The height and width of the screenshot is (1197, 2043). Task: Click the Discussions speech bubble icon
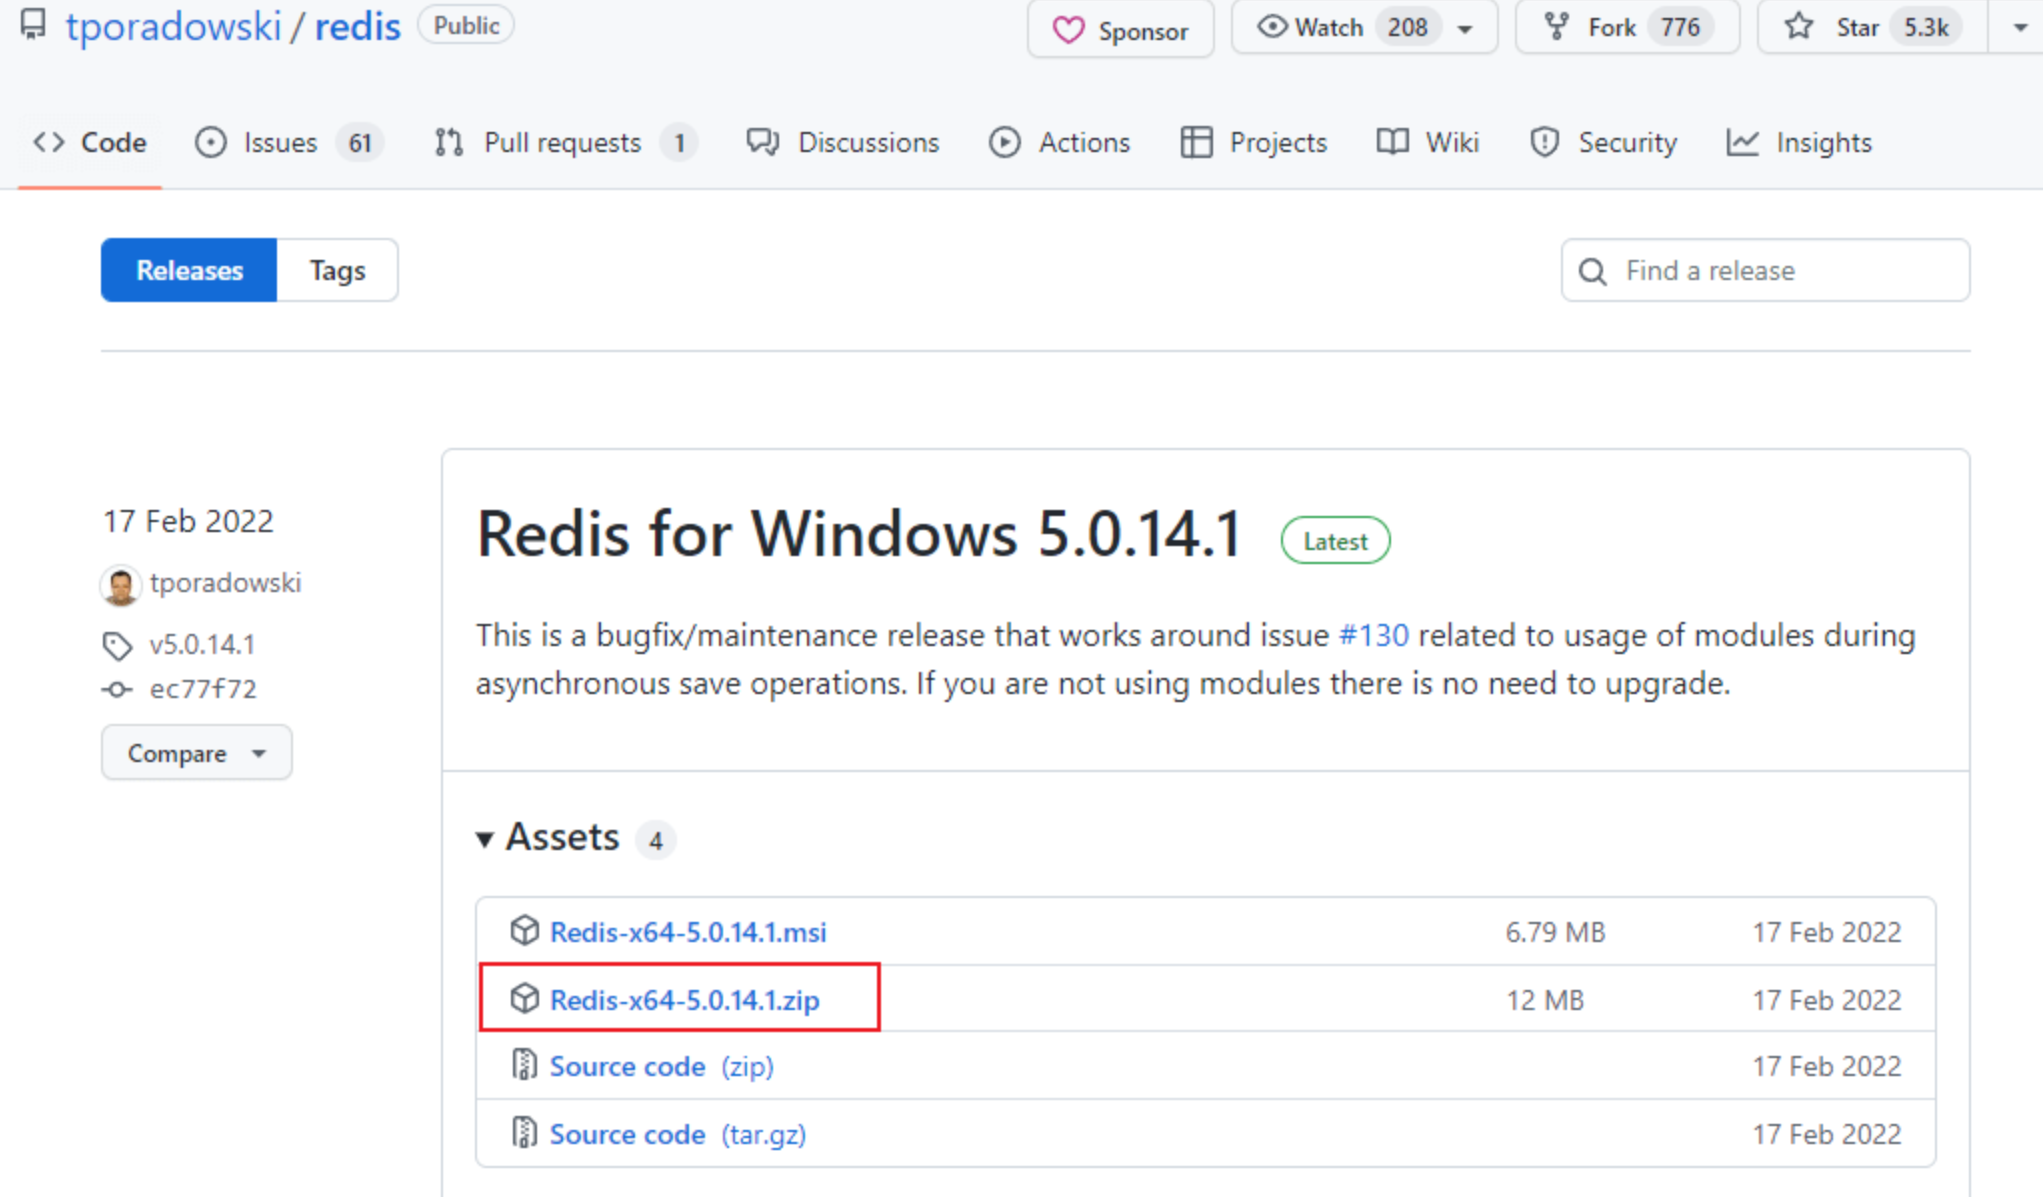click(763, 142)
